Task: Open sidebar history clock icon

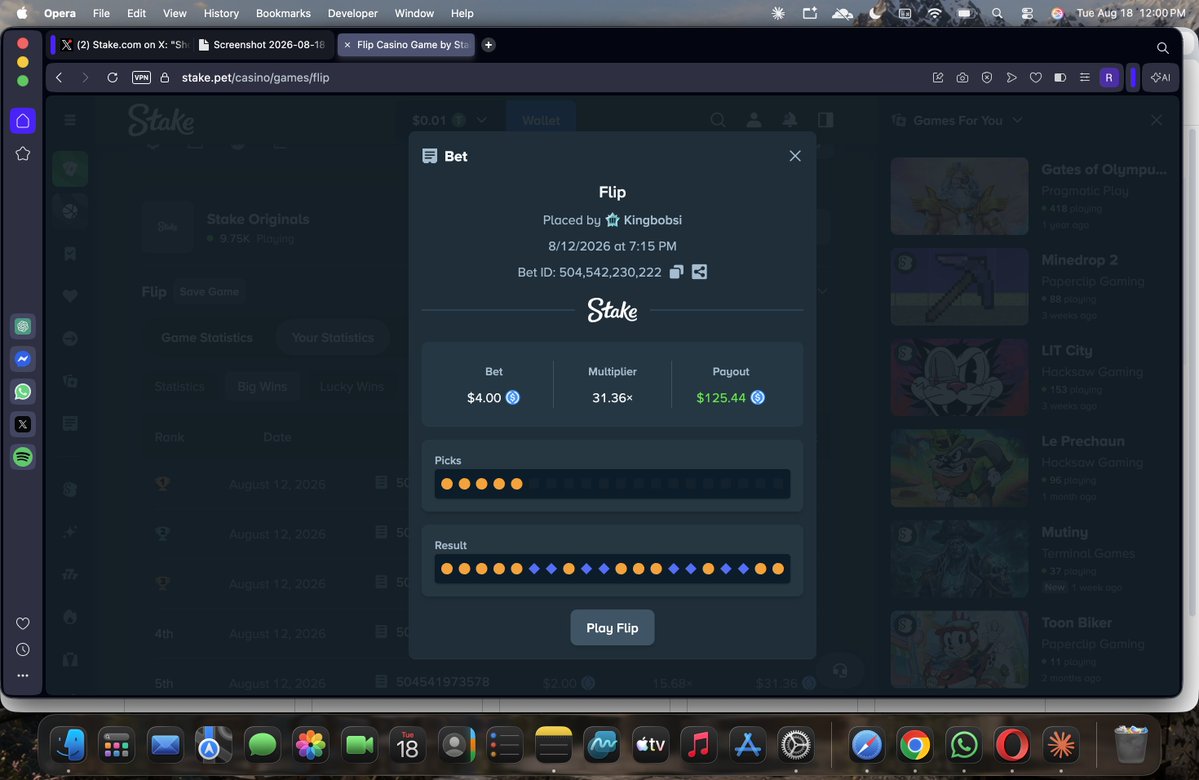Action: 23,649
